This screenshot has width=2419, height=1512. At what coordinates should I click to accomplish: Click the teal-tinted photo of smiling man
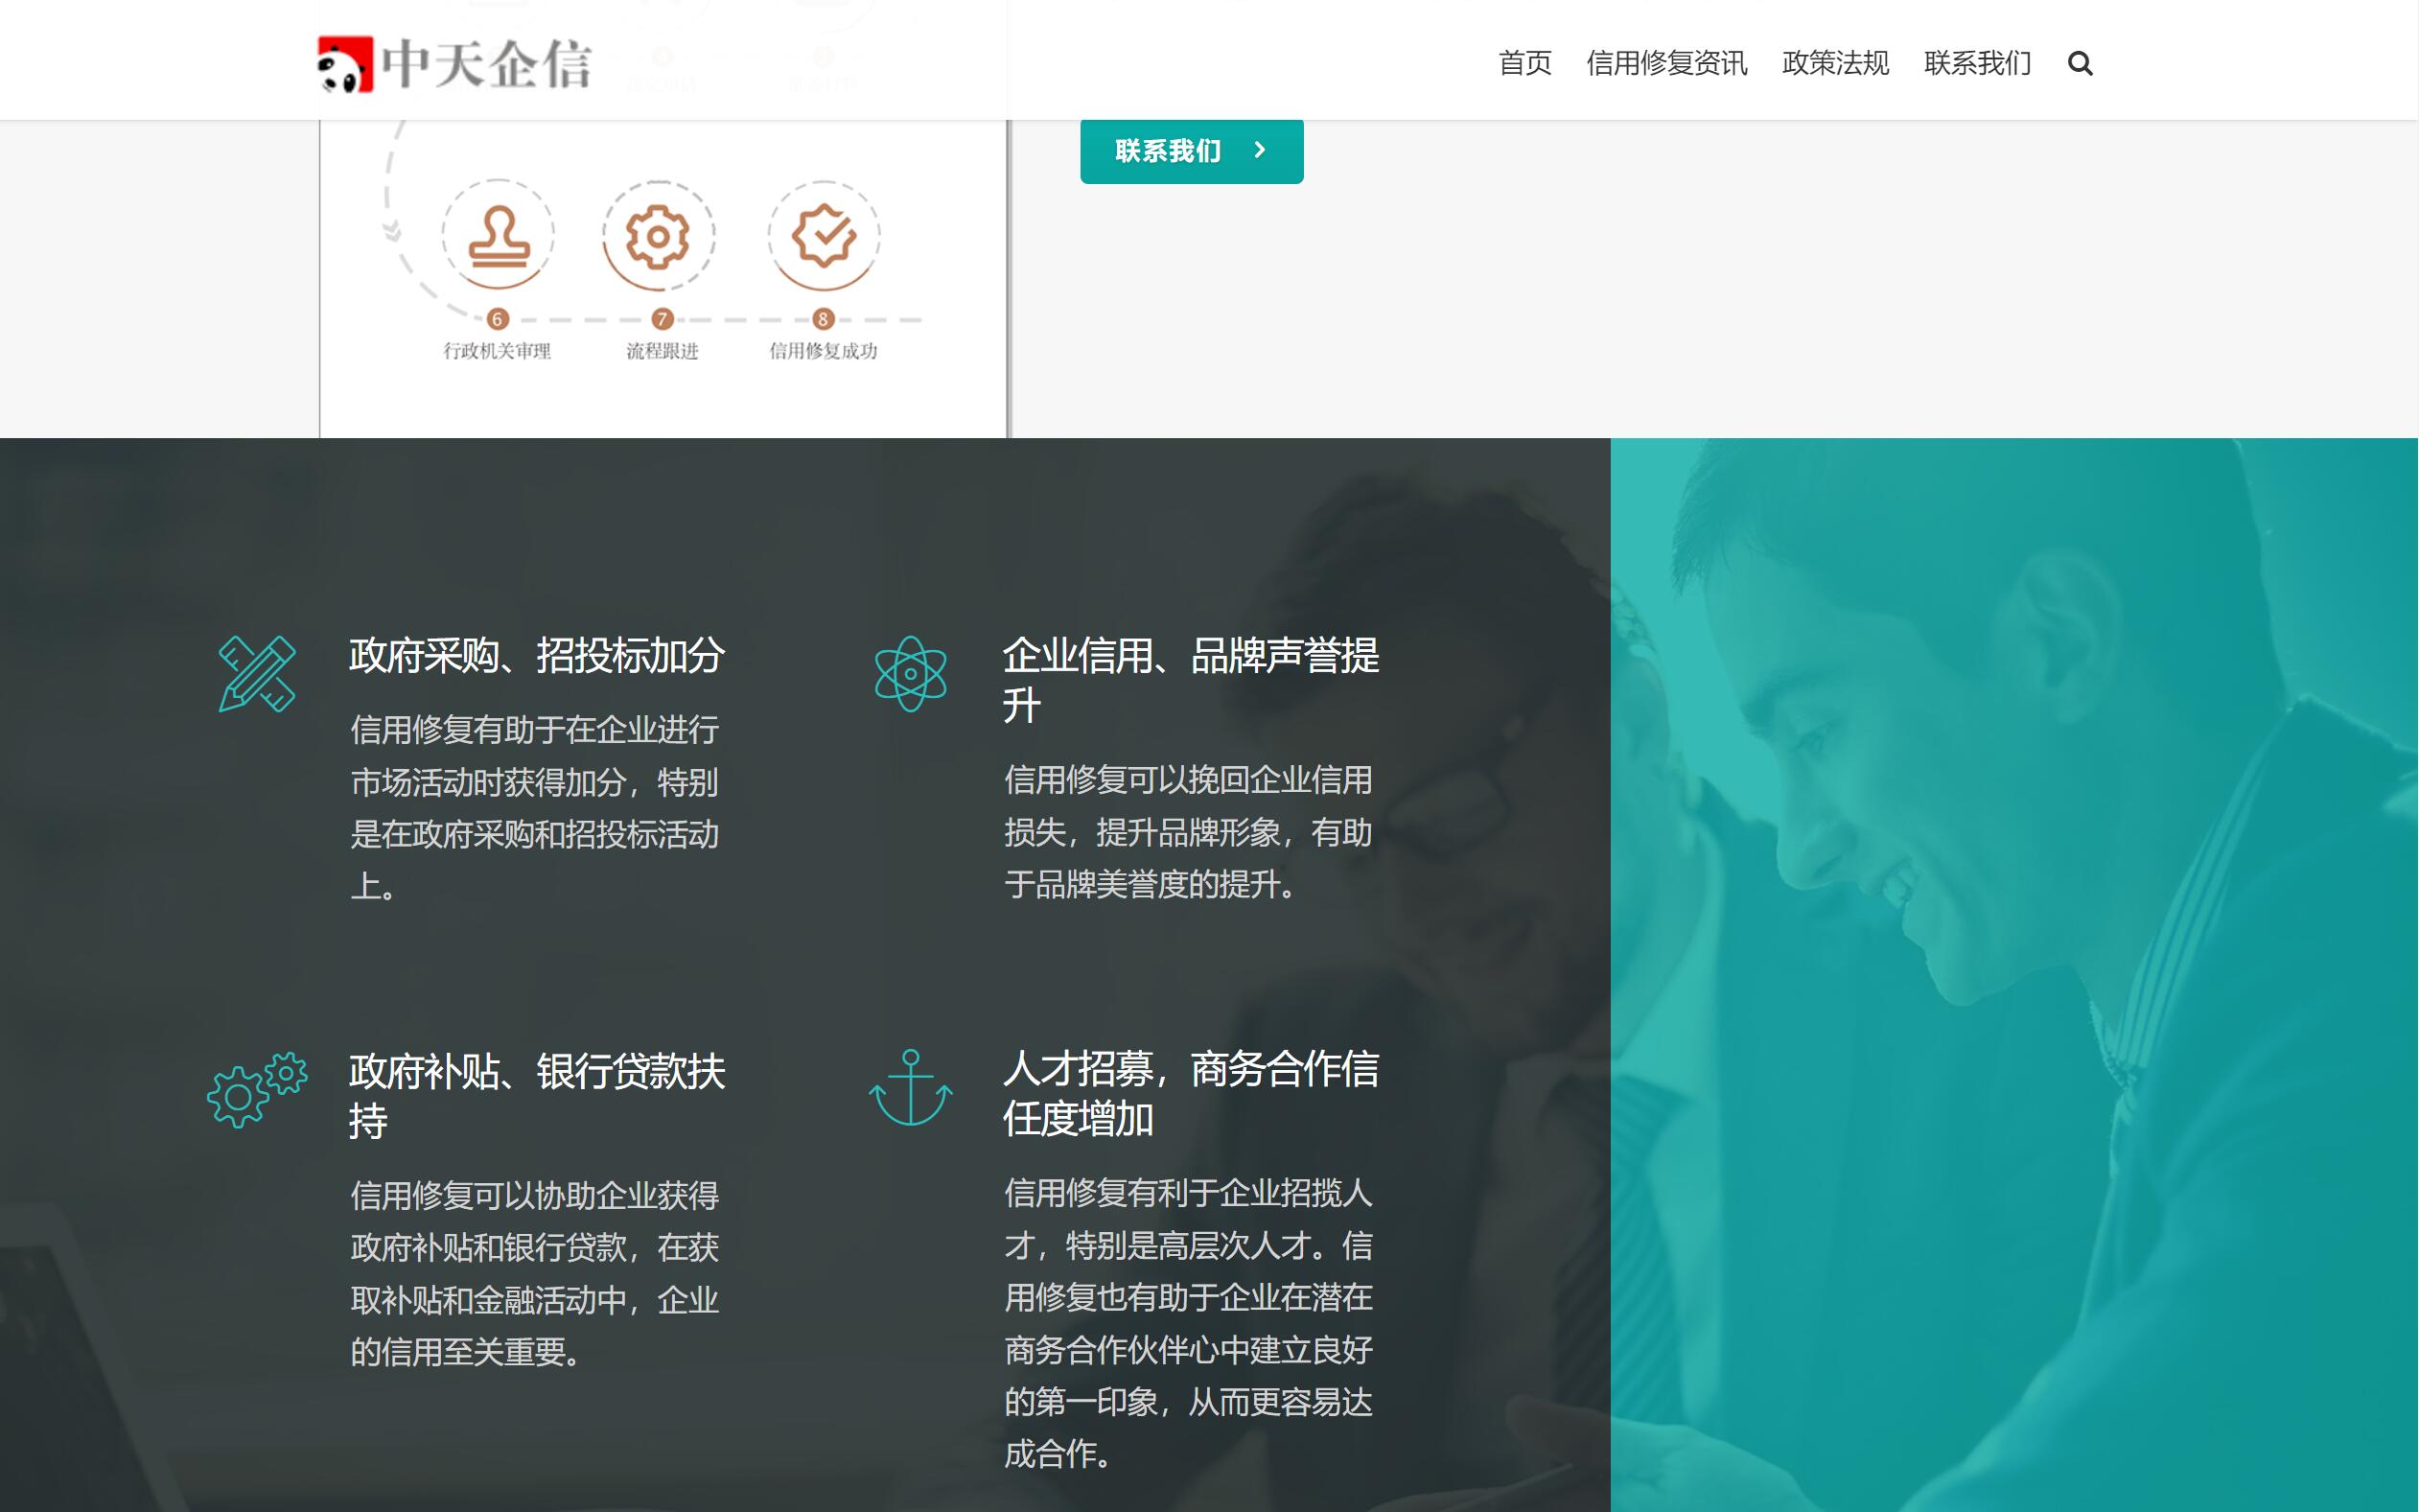[2013, 975]
